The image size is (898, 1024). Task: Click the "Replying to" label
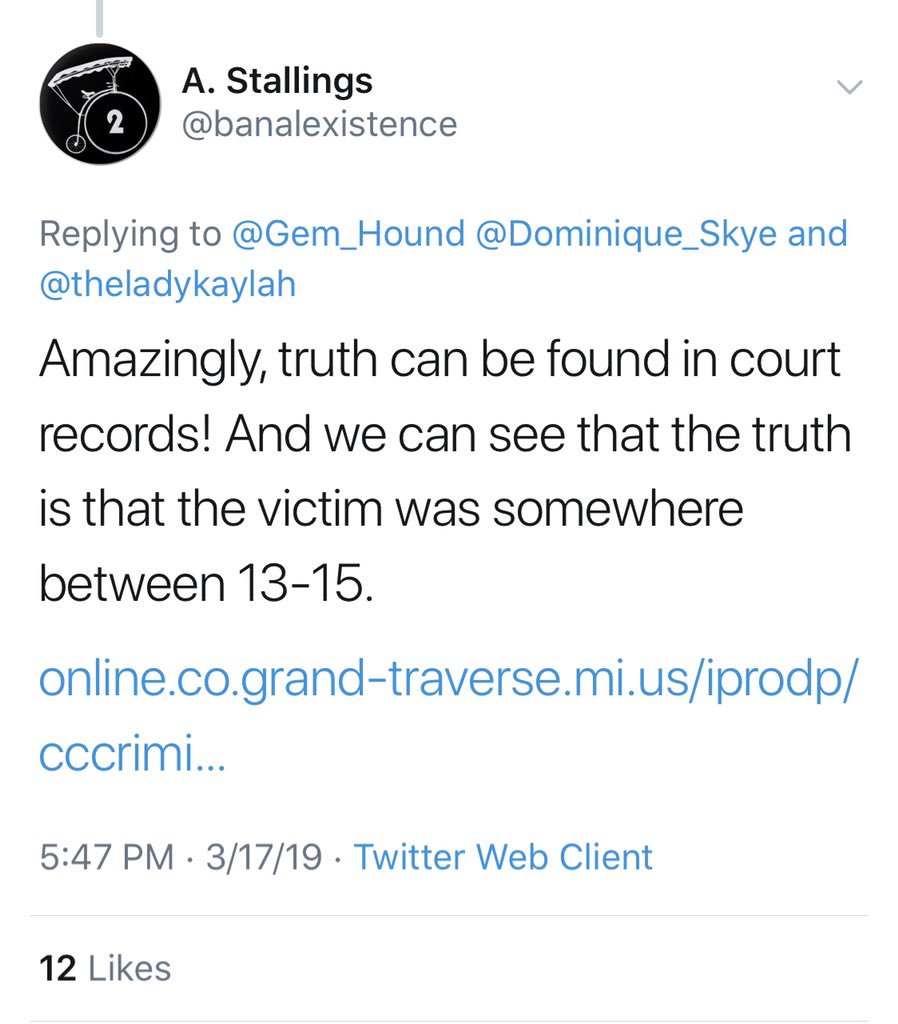point(130,234)
